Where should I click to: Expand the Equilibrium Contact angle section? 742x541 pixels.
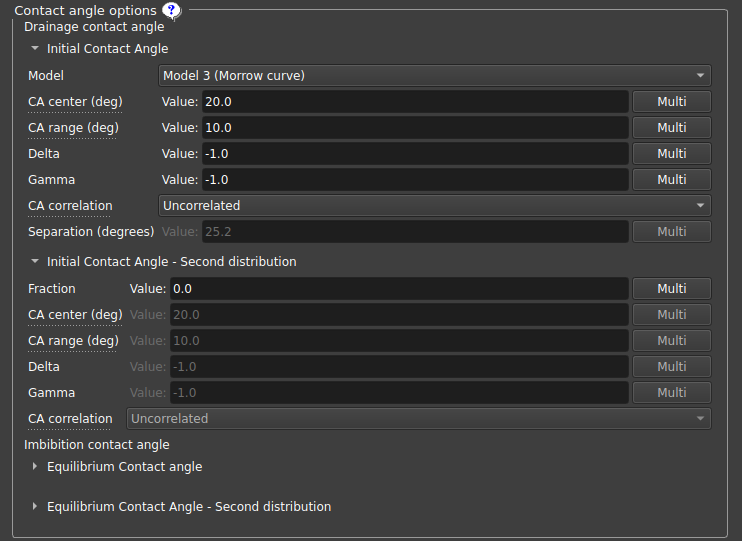pyautogui.click(x=36, y=467)
